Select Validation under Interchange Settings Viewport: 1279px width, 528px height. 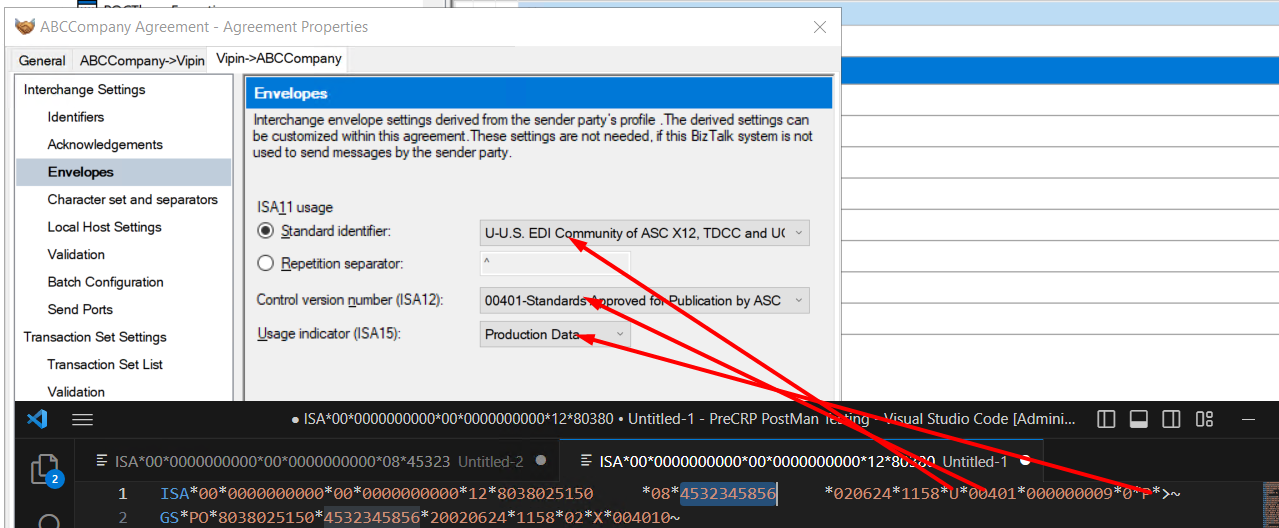click(76, 254)
